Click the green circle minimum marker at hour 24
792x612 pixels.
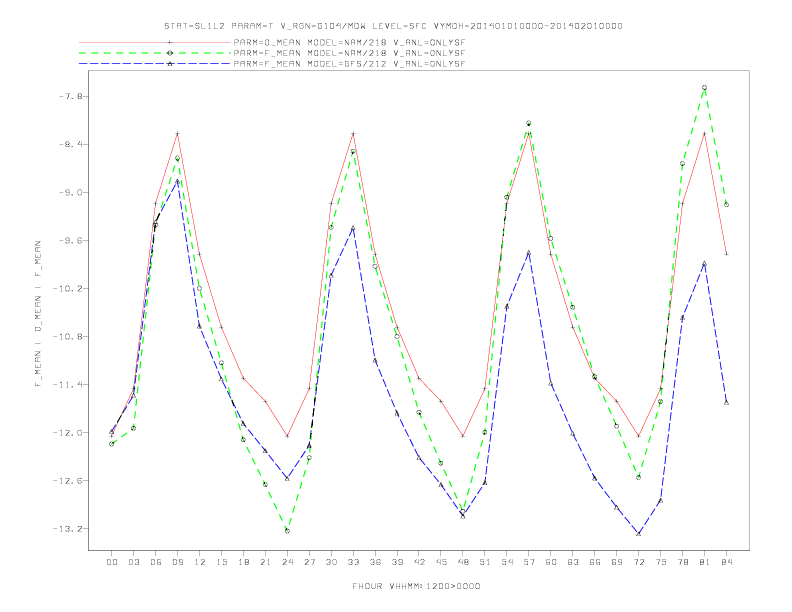click(287, 531)
